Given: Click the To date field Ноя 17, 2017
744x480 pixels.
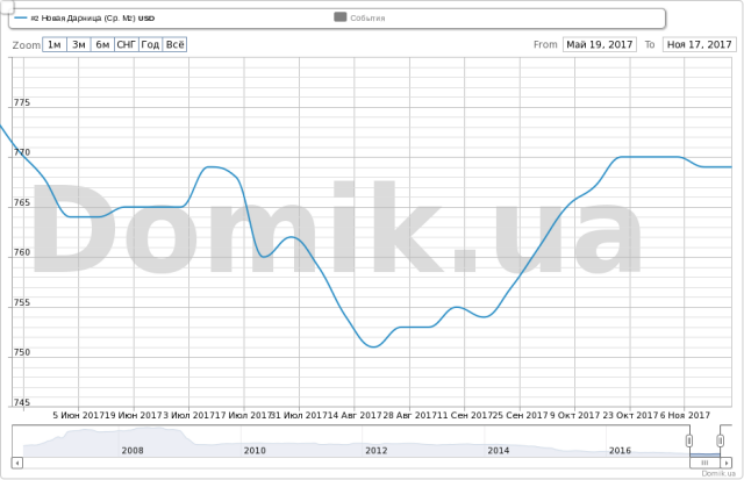Looking at the screenshot, I should pos(698,45).
